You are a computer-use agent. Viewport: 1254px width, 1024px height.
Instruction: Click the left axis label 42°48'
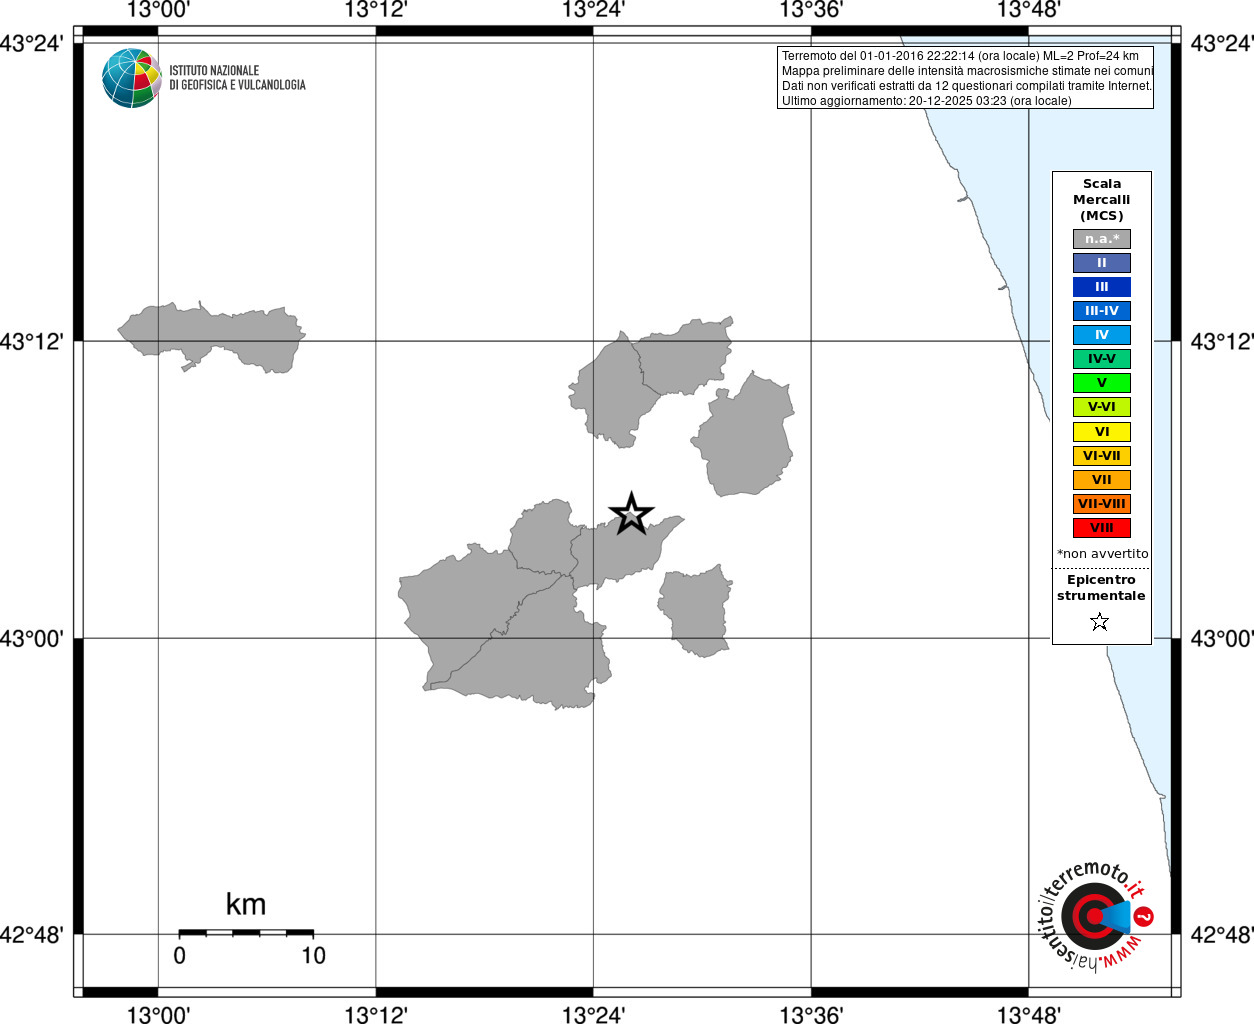click(x=32, y=935)
